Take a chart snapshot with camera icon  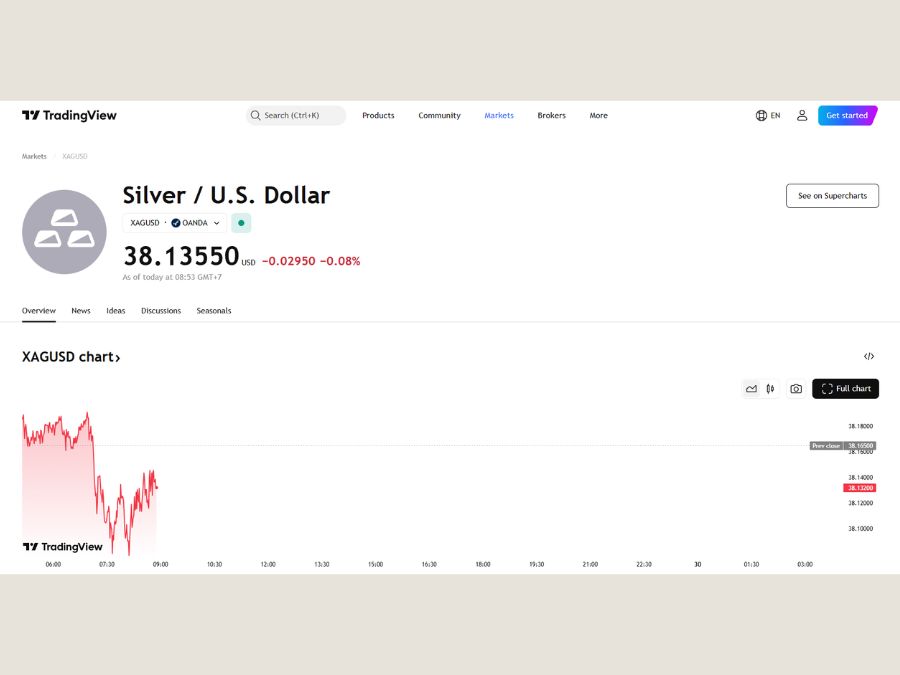tap(796, 389)
